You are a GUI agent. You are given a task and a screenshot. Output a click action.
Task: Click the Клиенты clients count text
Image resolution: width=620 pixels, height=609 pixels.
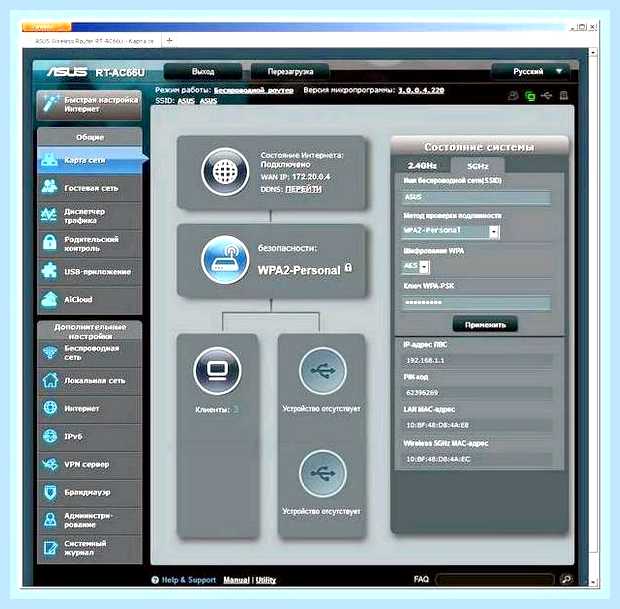pyautogui.click(x=217, y=410)
